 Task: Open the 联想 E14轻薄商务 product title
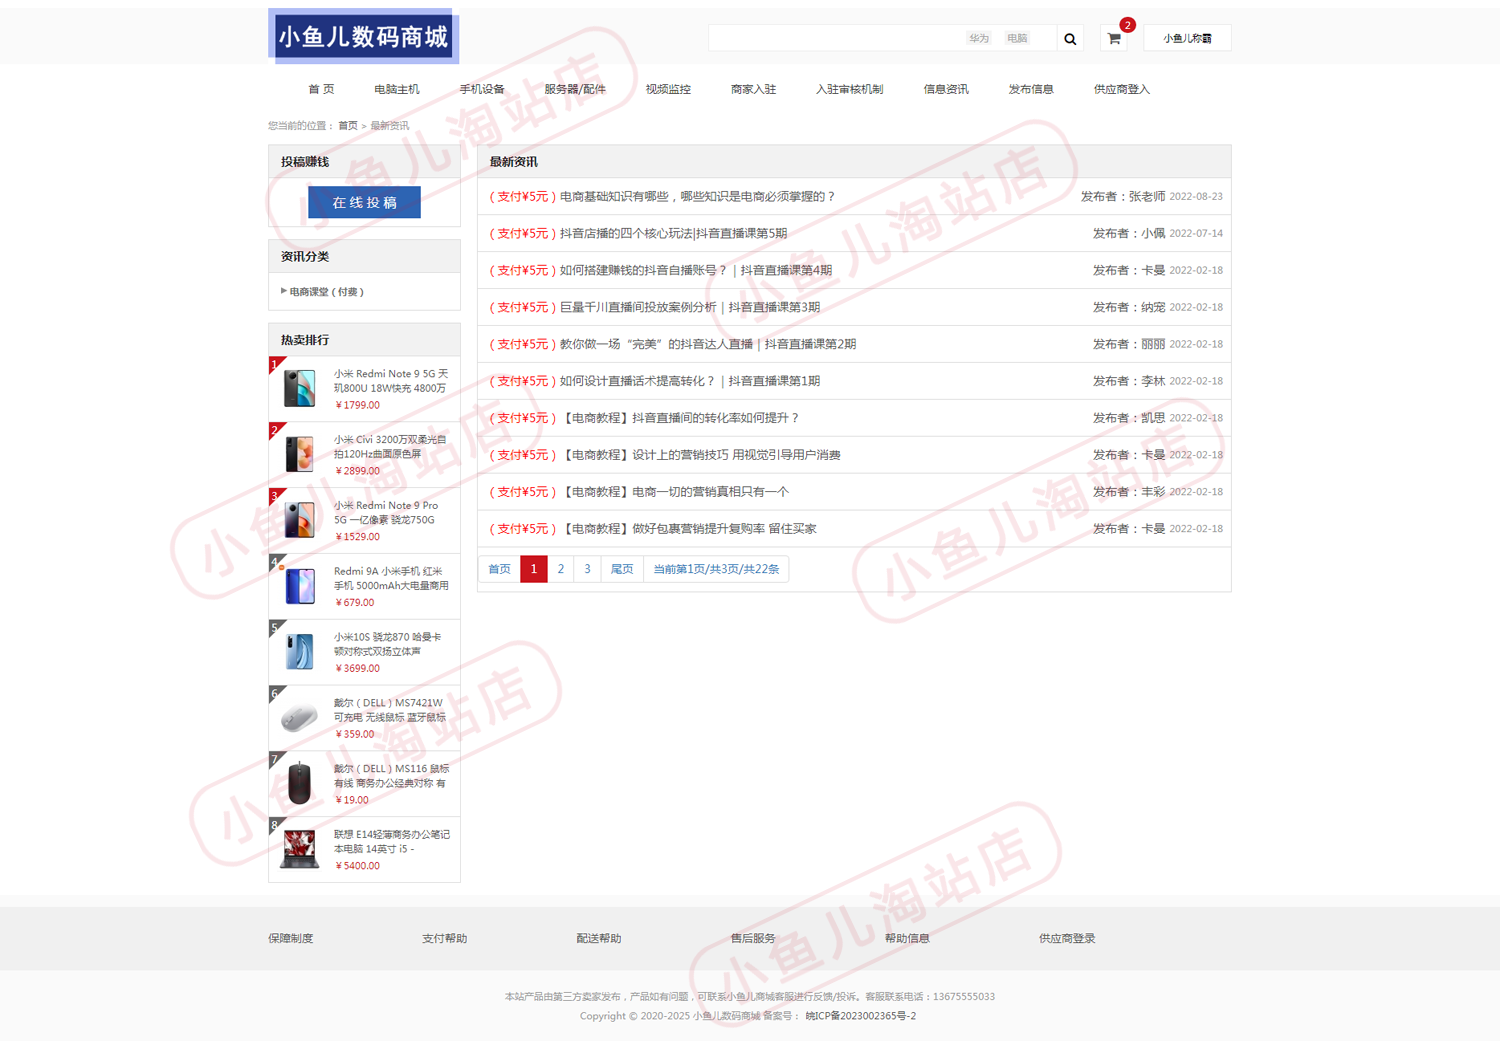[x=392, y=841]
